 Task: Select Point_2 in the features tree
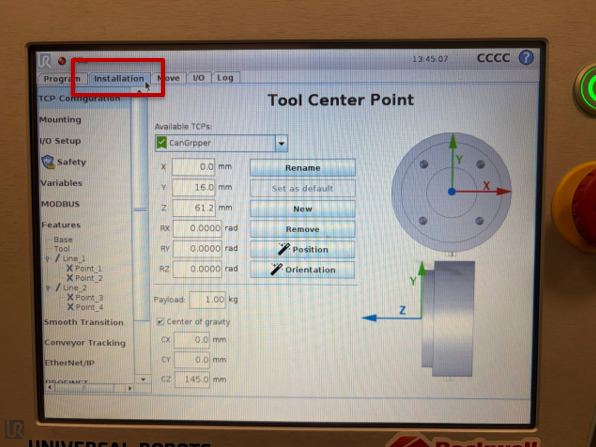tap(89, 278)
